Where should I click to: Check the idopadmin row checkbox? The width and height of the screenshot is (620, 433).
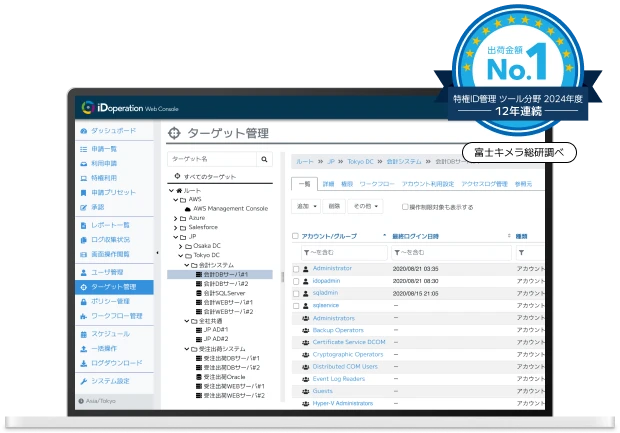(296, 281)
